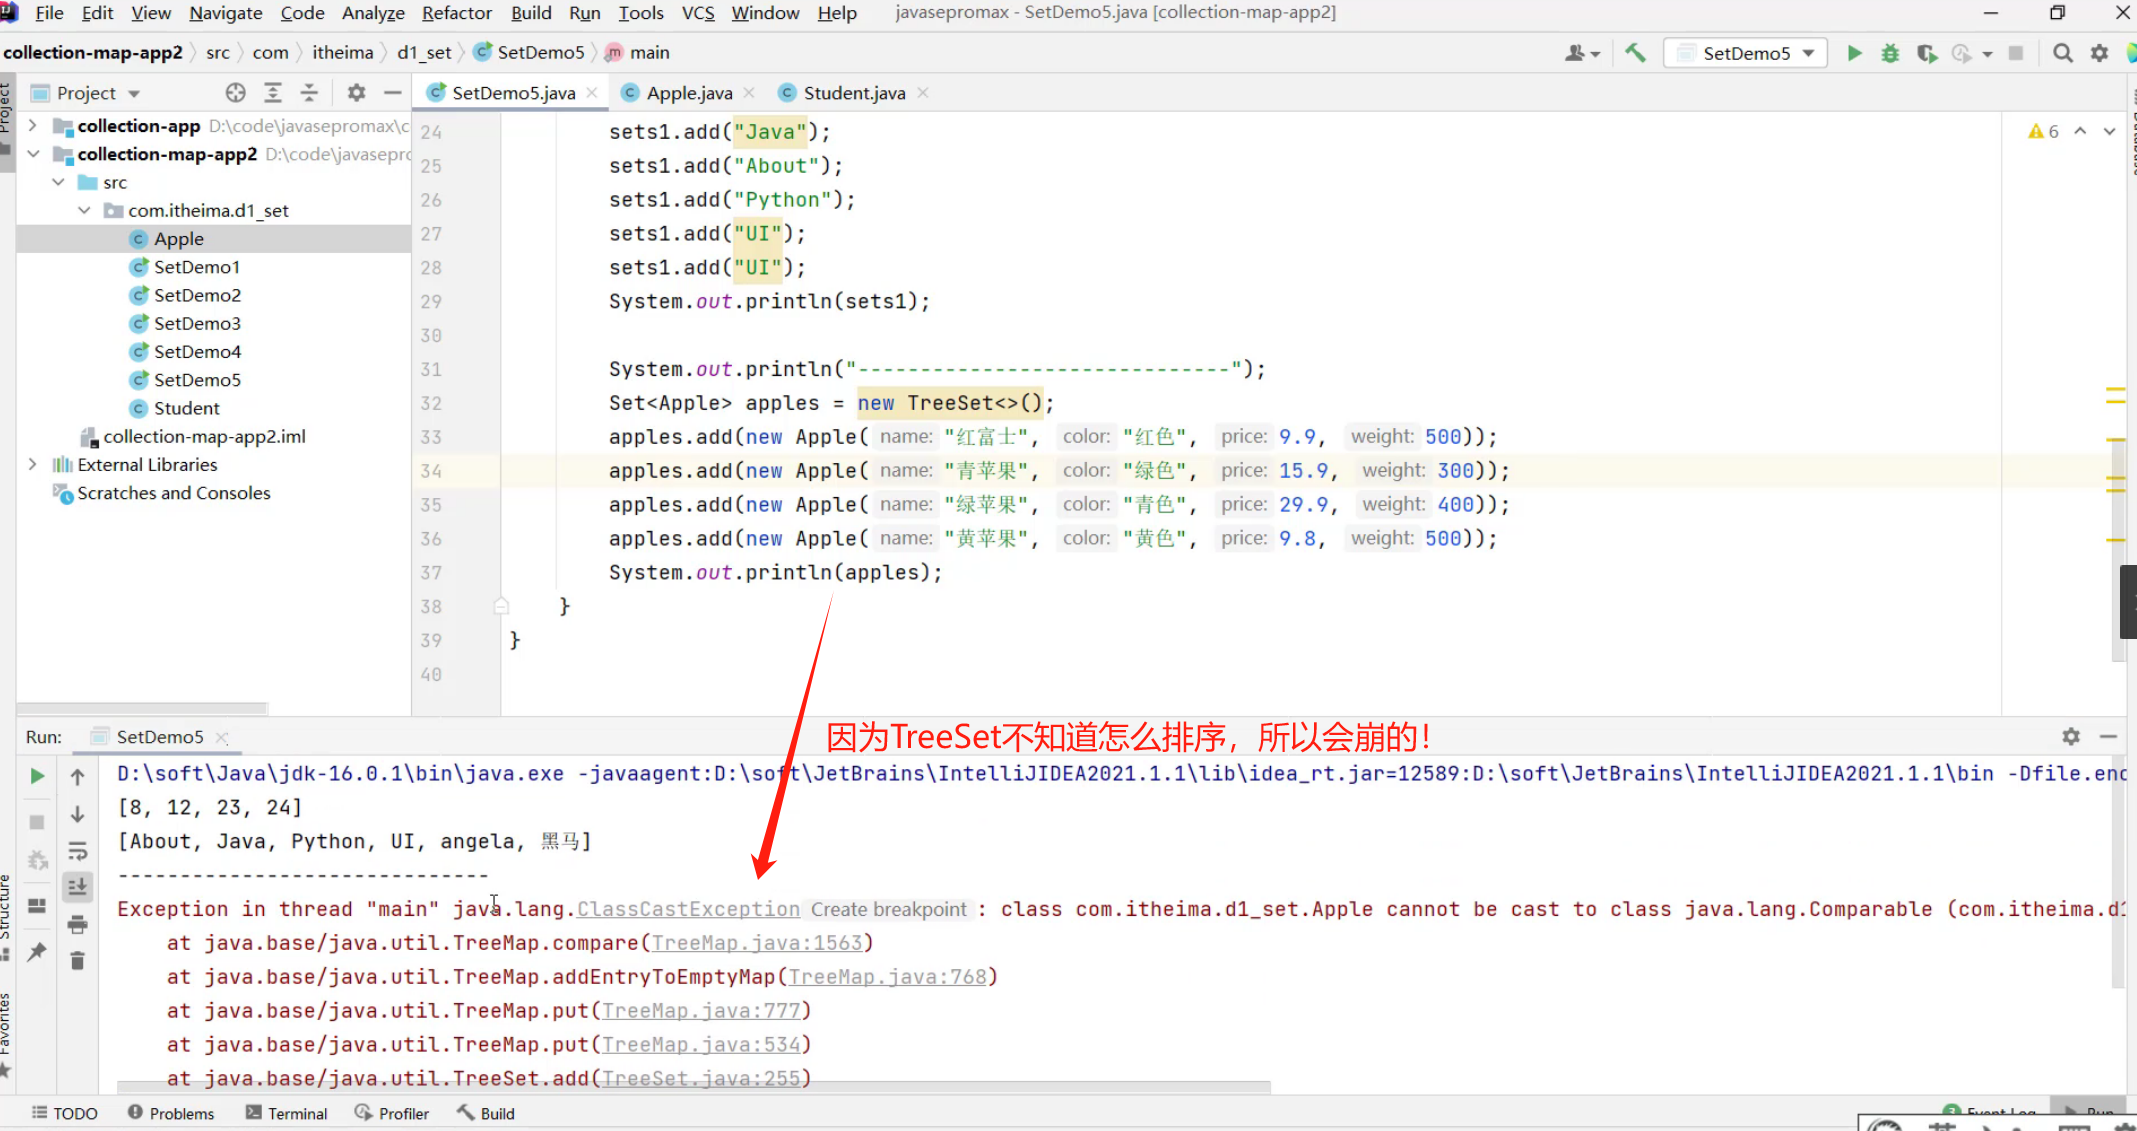Screen dimensions: 2137x1131
Task: Click Create breakpoint on exception
Action: (888, 909)
